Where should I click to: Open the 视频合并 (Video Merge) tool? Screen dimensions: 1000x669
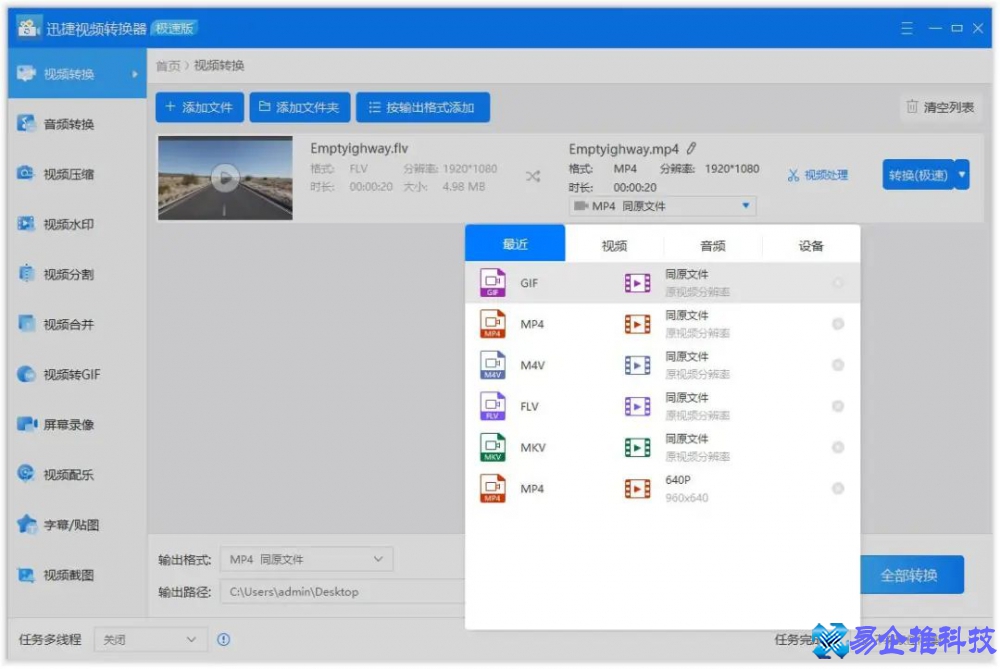[x=70, y=322]
